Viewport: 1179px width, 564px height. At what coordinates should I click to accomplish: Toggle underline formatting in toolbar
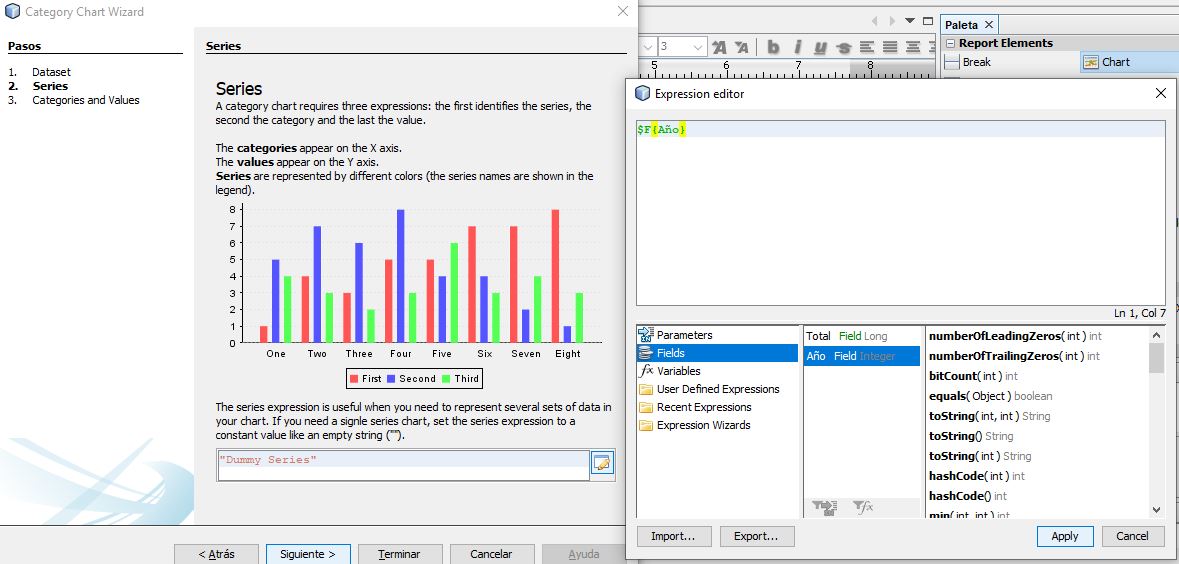point(820,47)
